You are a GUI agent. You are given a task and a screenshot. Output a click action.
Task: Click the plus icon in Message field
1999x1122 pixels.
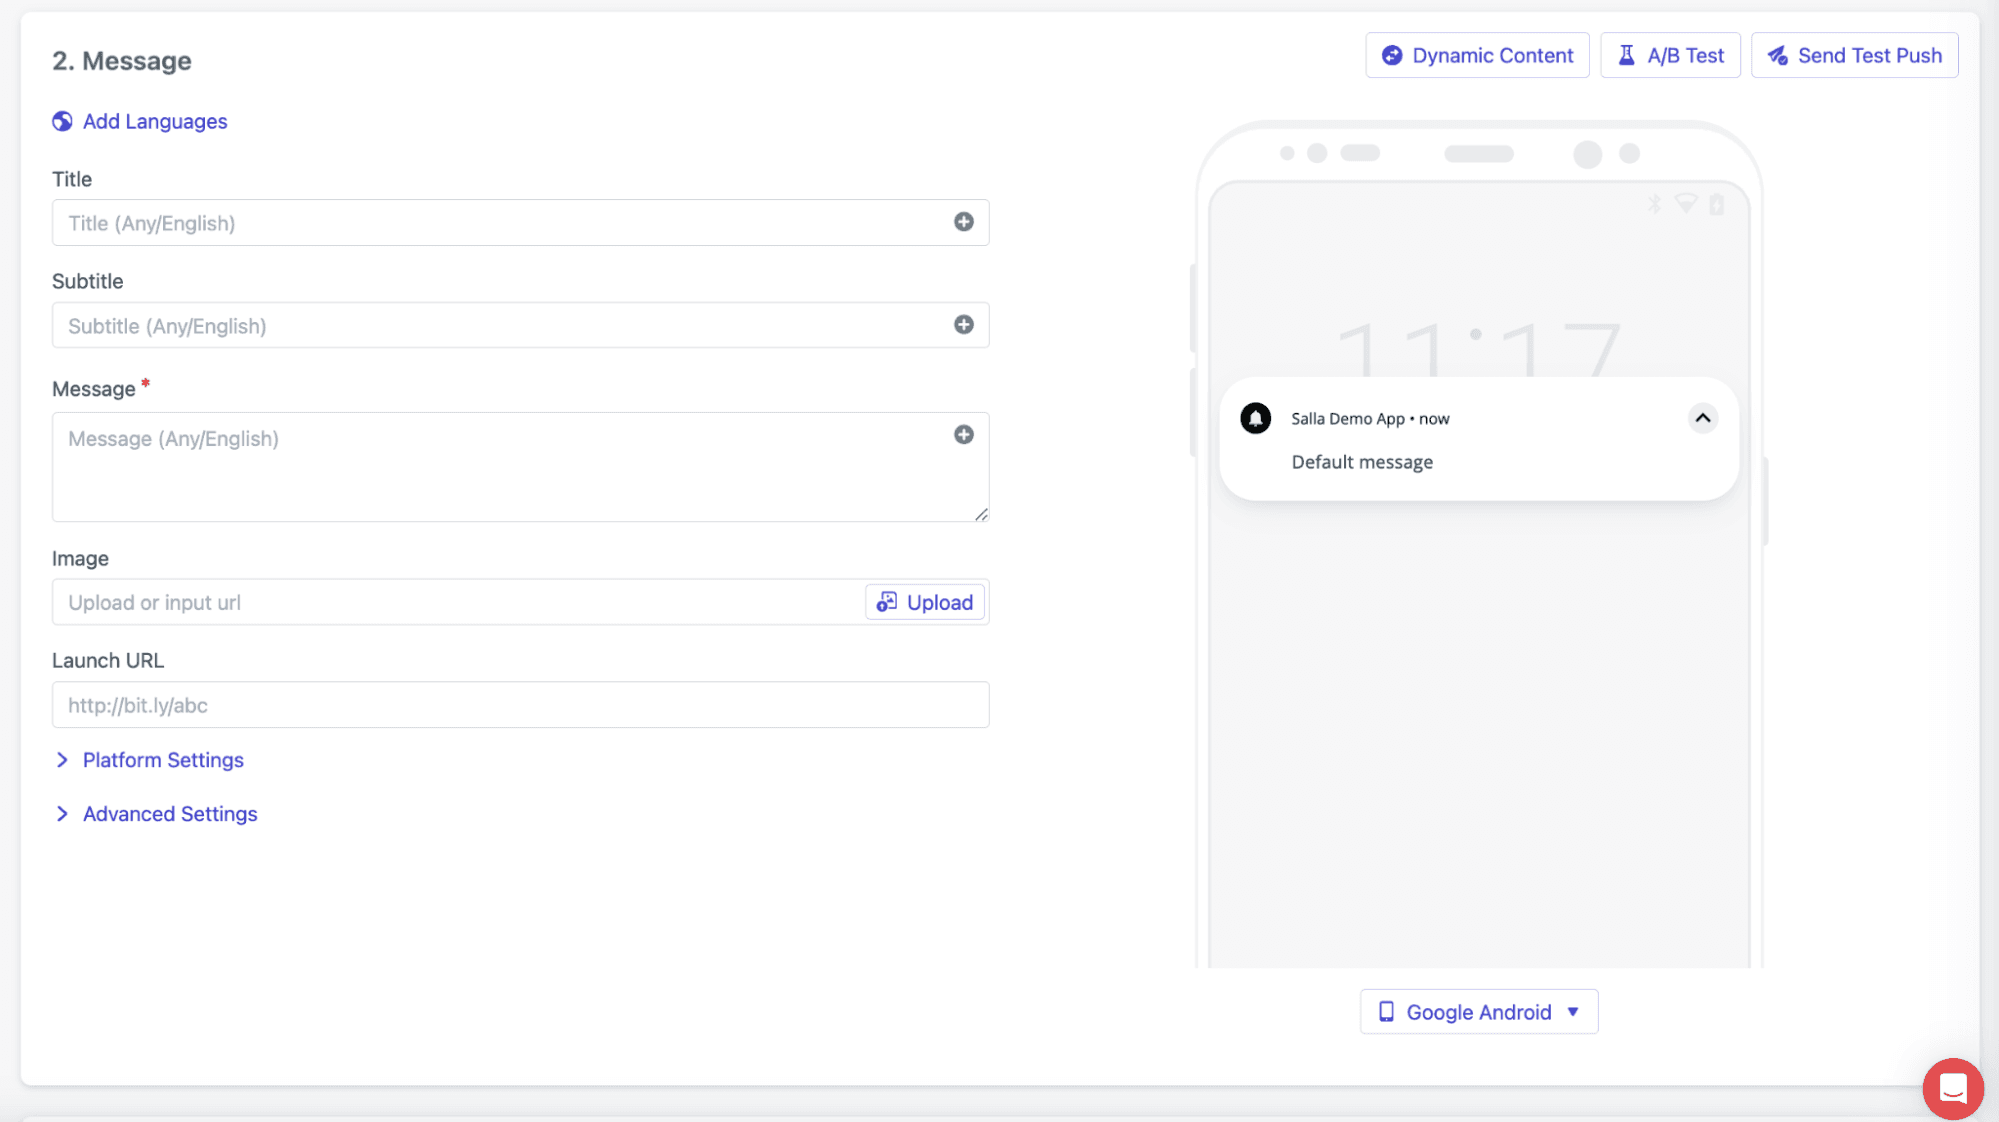point(963,434)
